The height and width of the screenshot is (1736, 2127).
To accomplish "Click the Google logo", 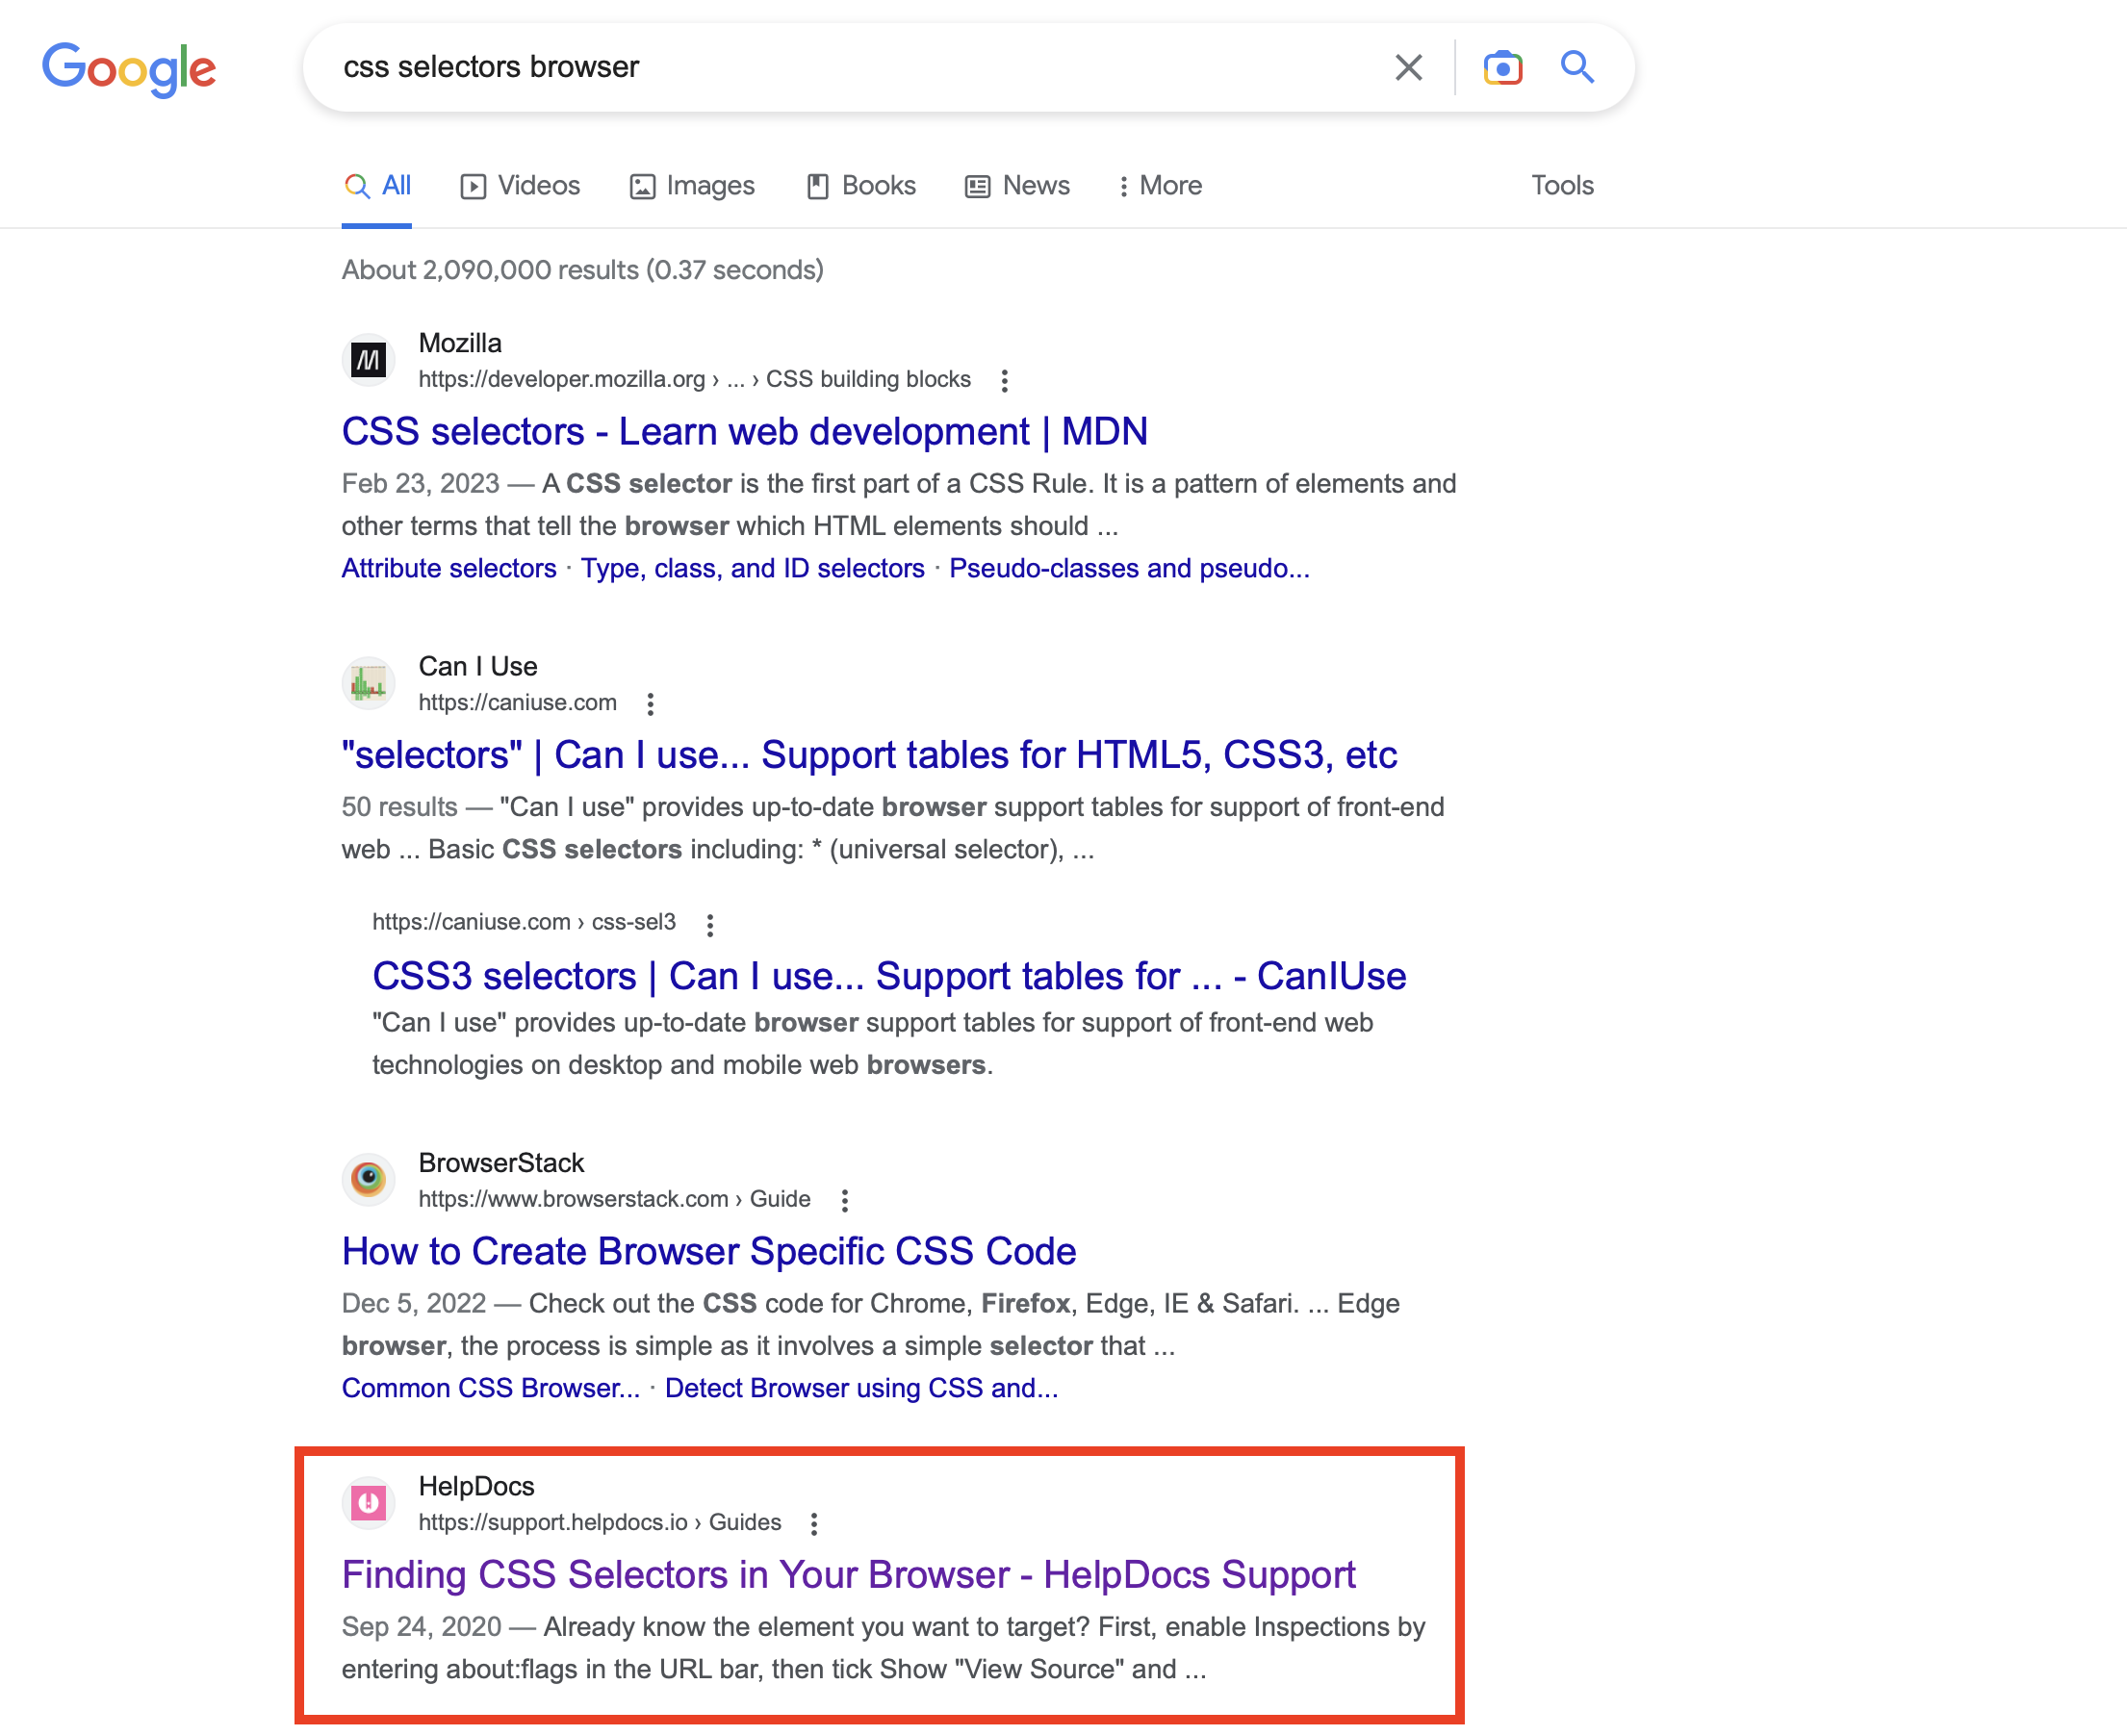I will 128,68.
